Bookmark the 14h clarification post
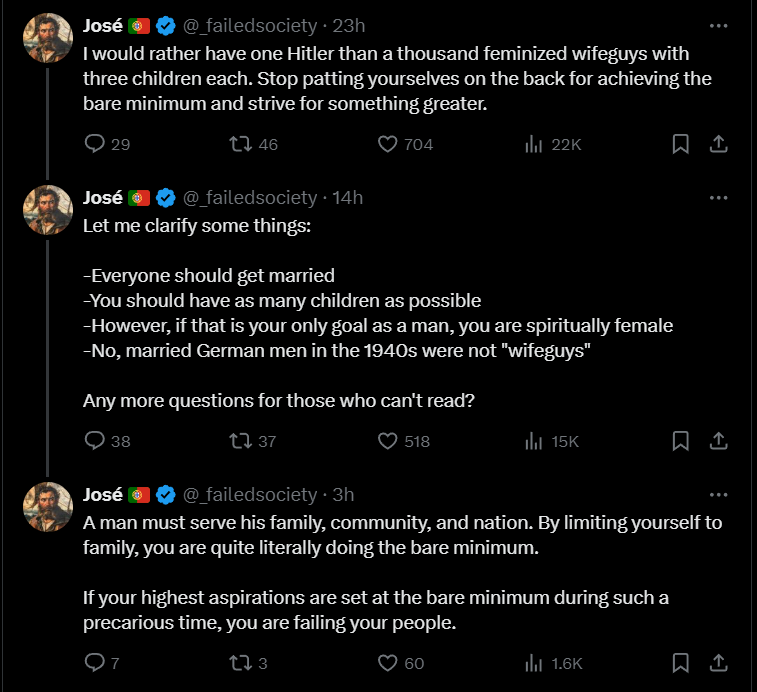The width and height of the screenshot is (757, 692). click(681, 440)
